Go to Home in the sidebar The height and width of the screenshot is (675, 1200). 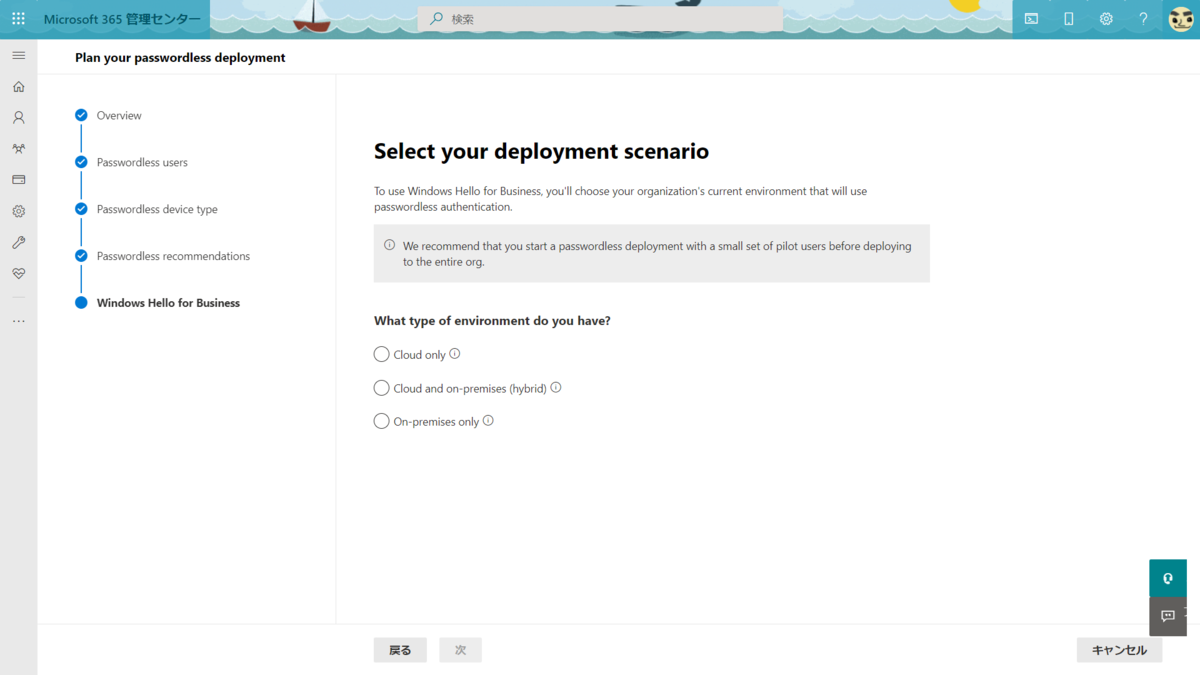(x=18, y=87)
